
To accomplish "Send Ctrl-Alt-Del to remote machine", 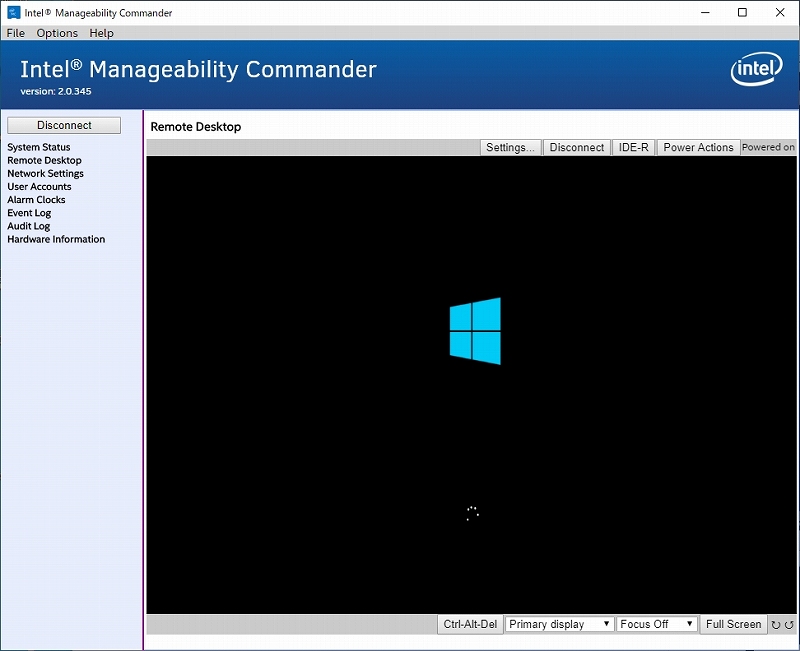I will click(470, 624).
